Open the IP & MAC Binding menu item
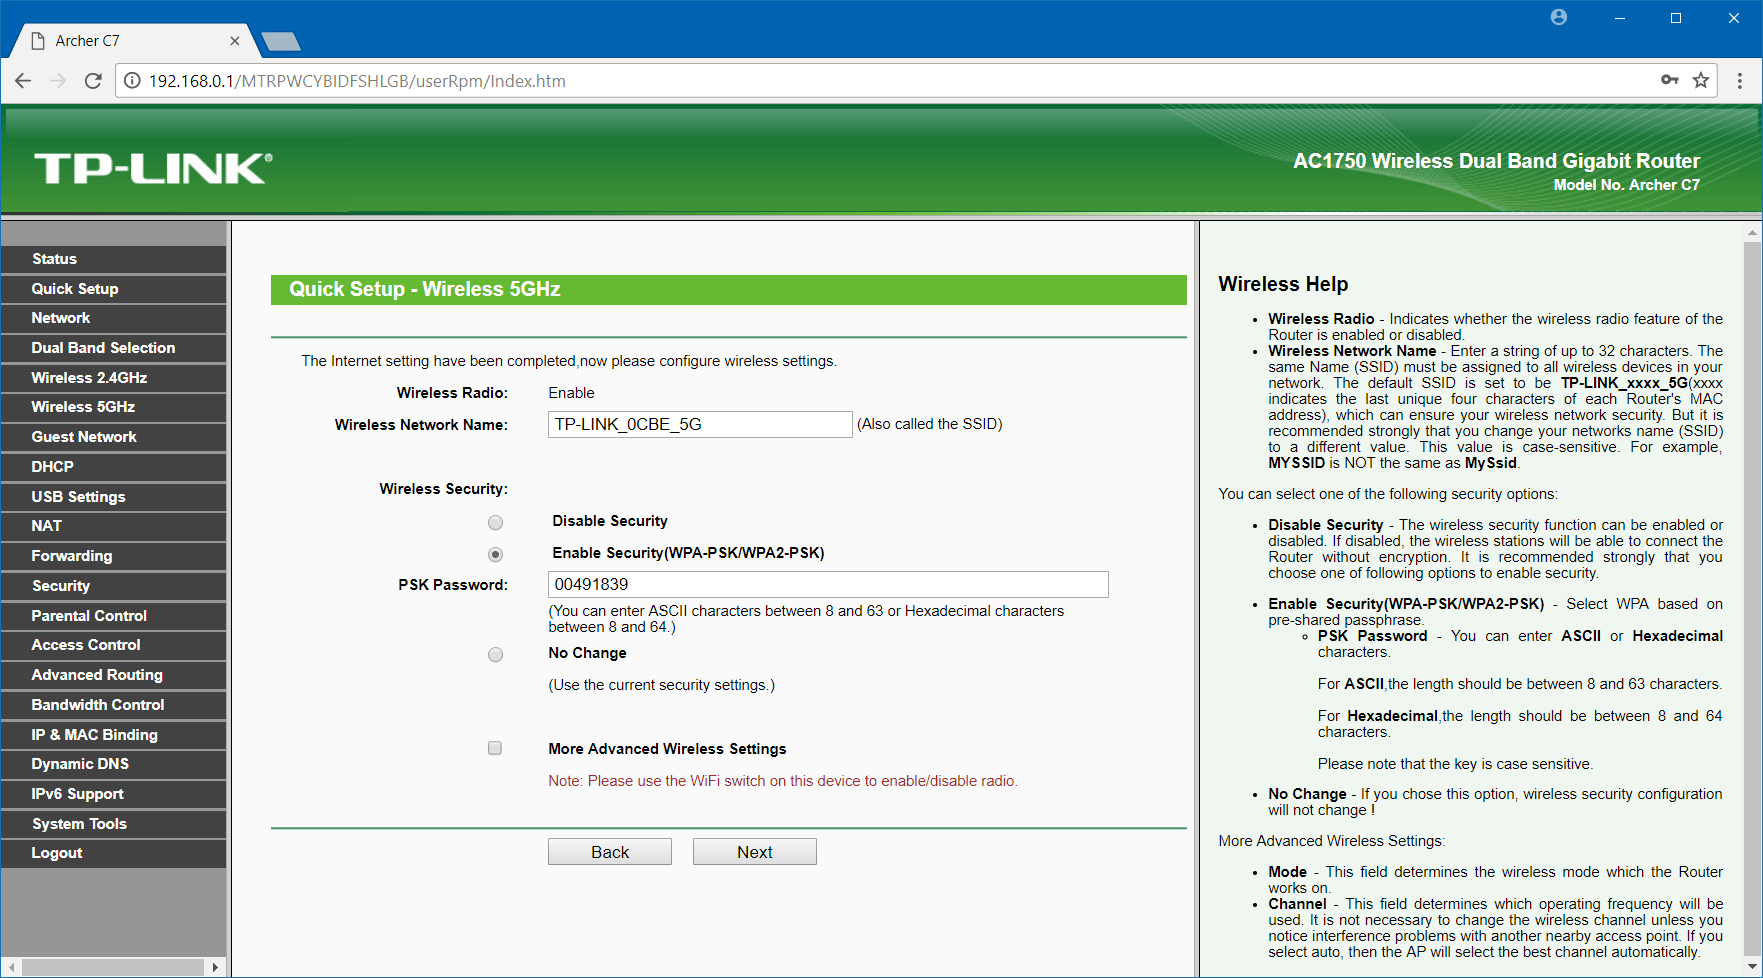Image resolution: width=1763 pixels, height=978 pixels. coord(114,735)
